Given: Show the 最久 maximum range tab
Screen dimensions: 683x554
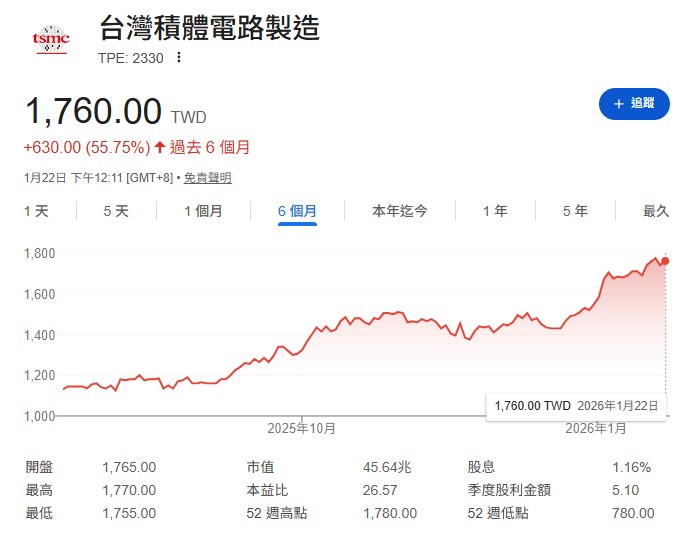Looking at the screenshot, I should (656, 211).
